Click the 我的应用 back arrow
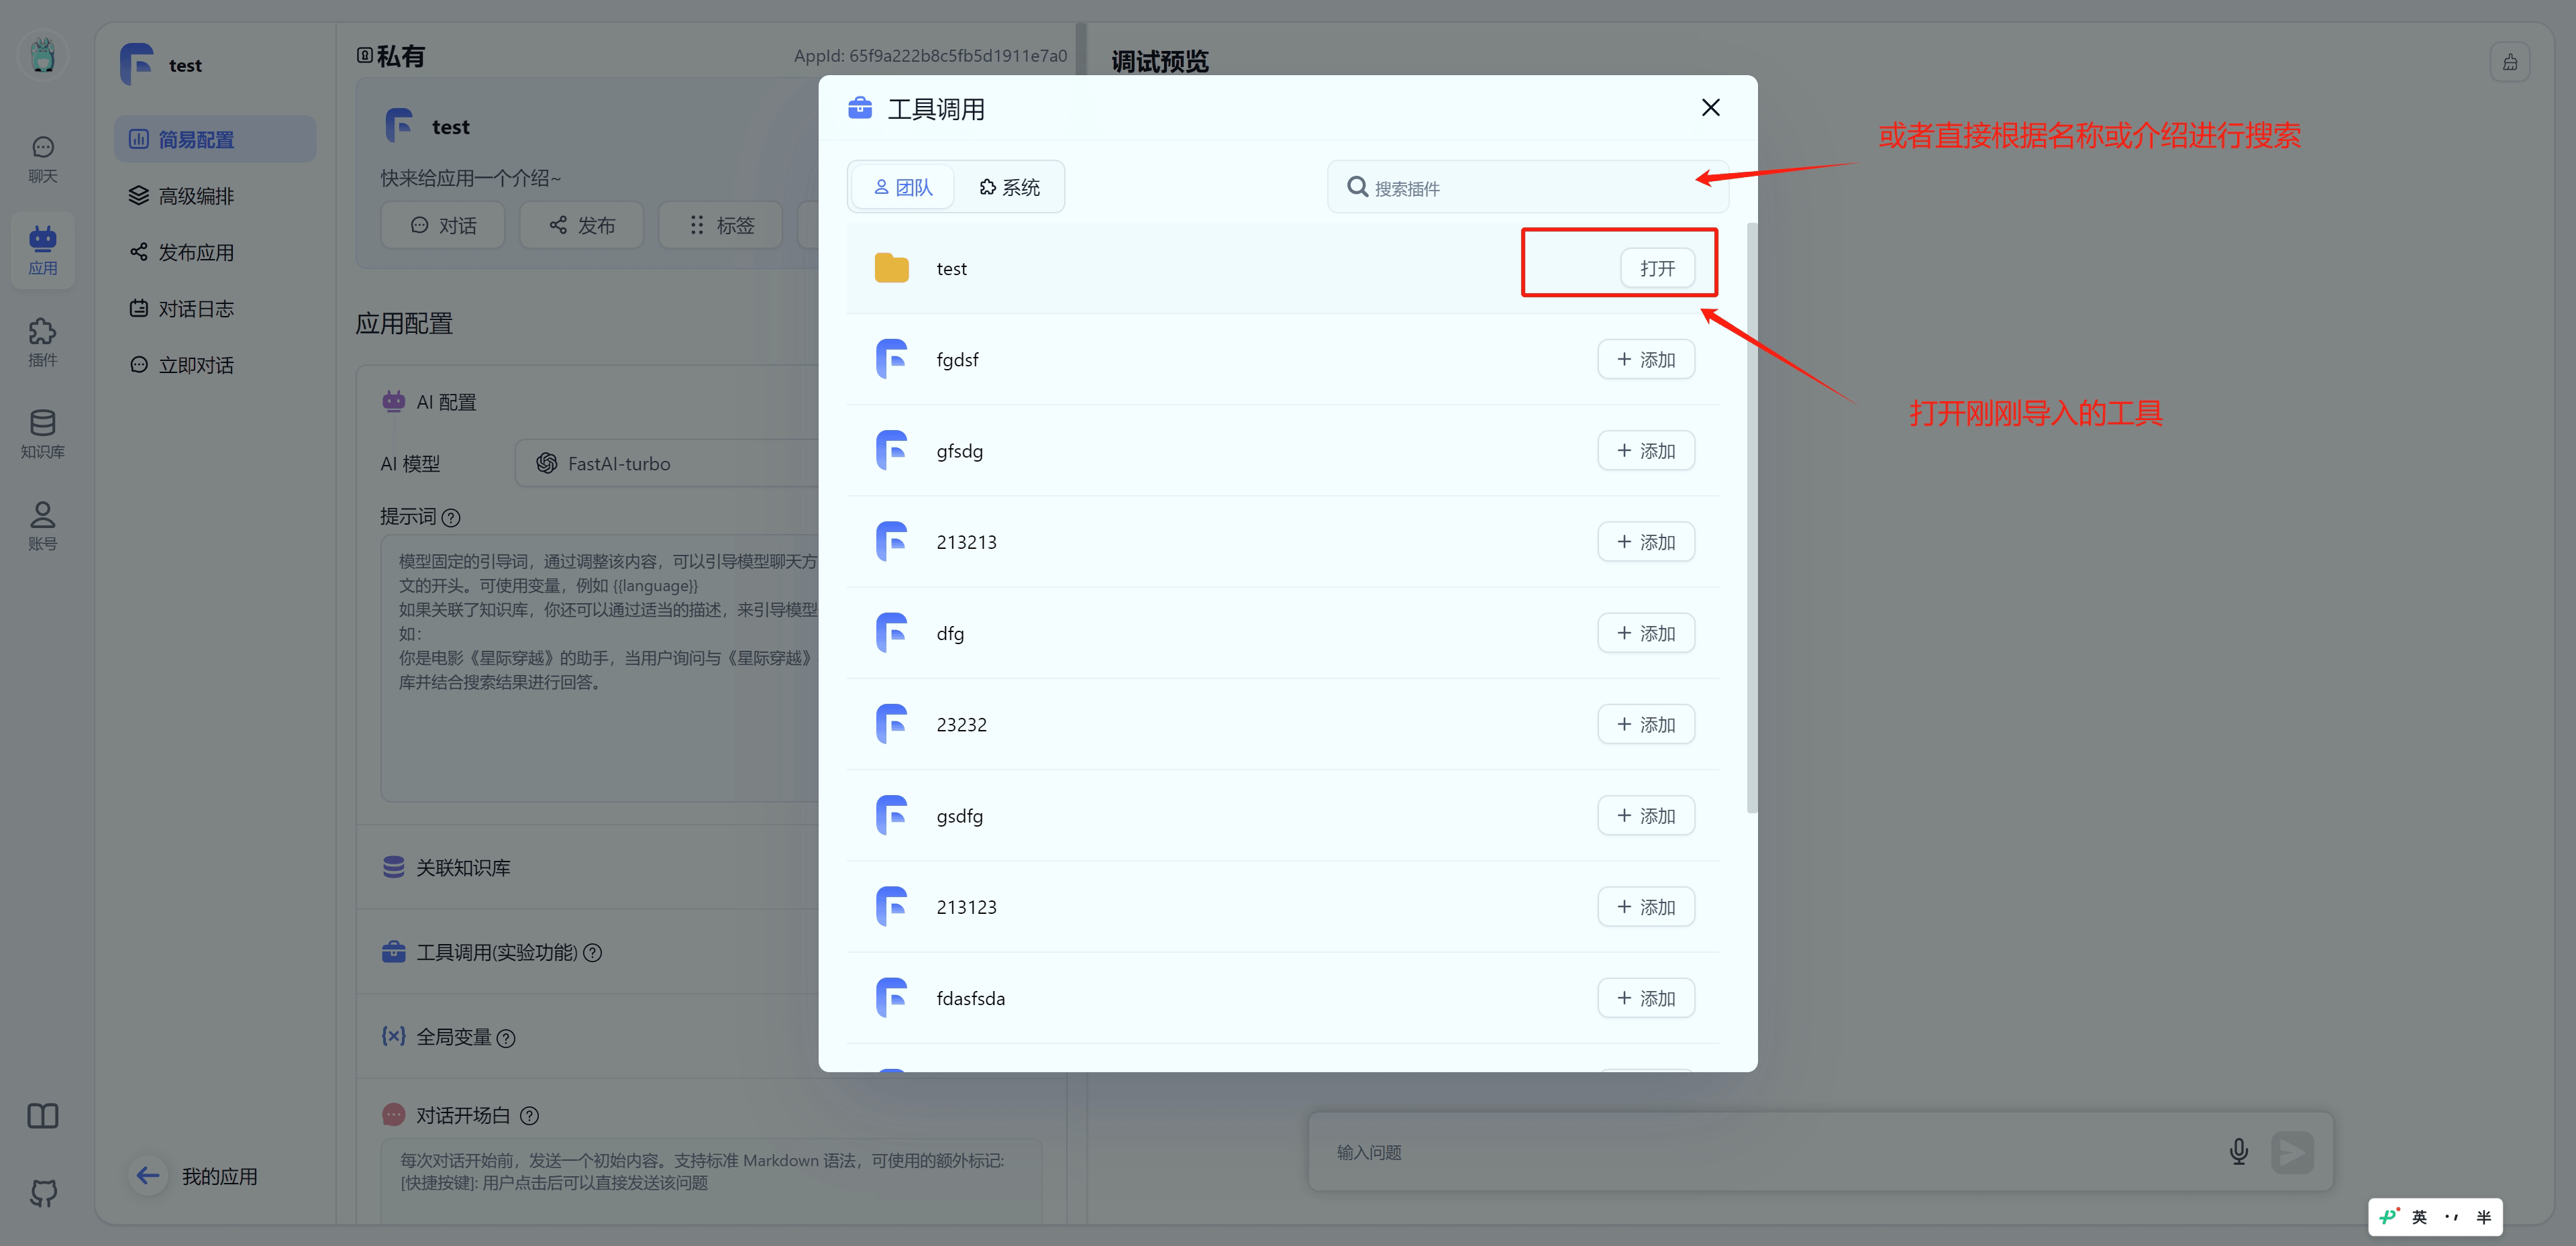 point(148,1176)
